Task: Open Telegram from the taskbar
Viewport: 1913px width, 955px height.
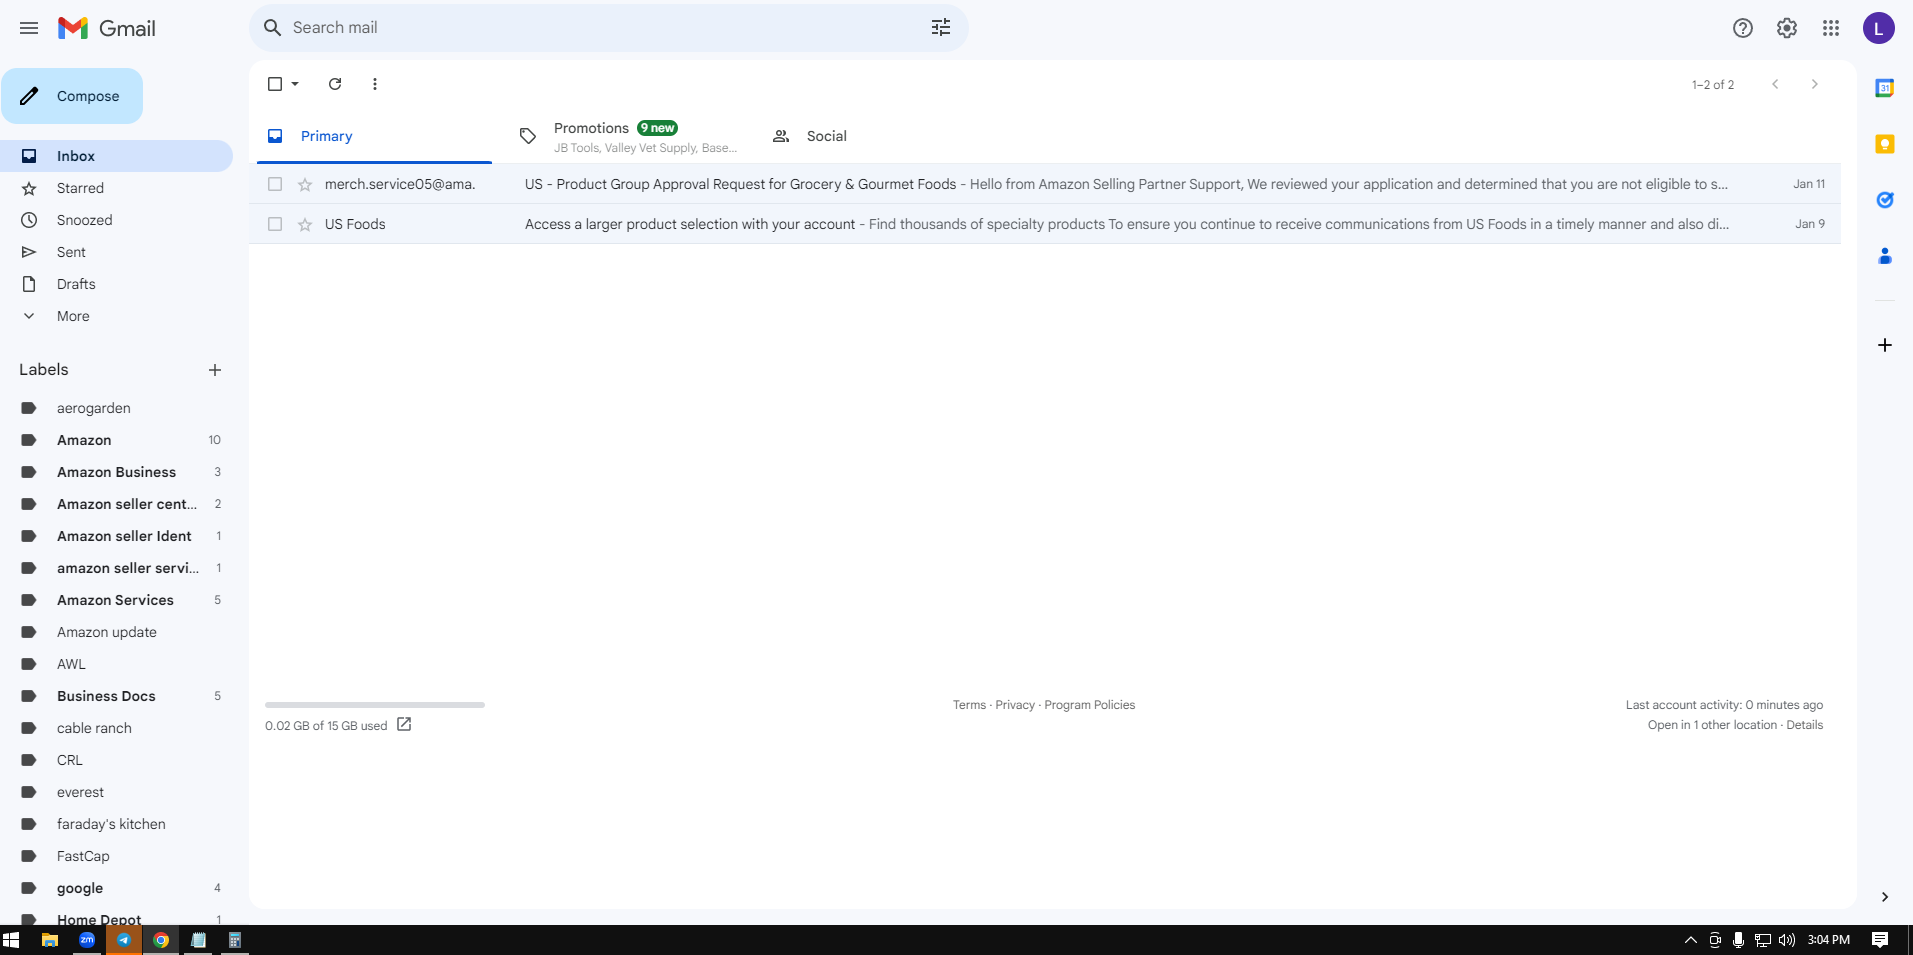Action: (x=124, y=940)
